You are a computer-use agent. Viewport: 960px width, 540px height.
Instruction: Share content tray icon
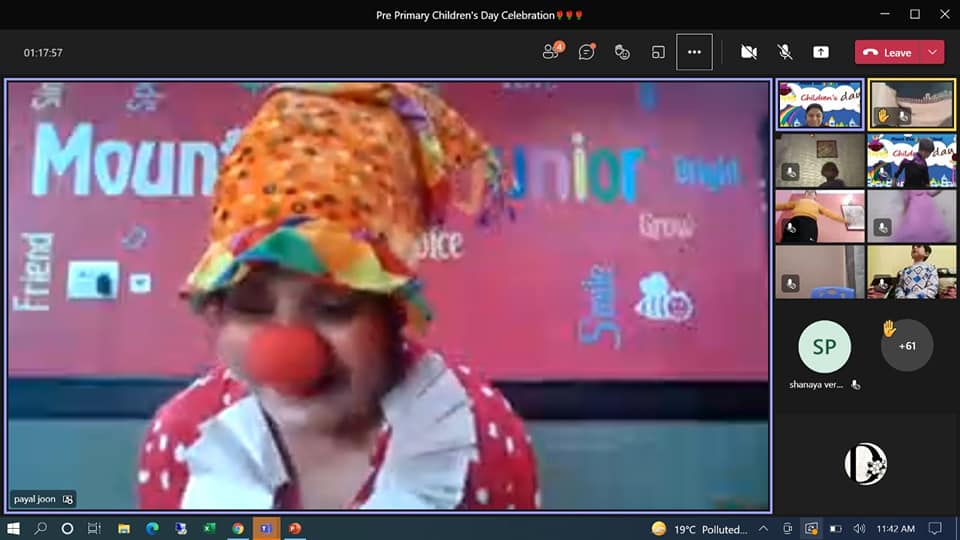point(821,52)
